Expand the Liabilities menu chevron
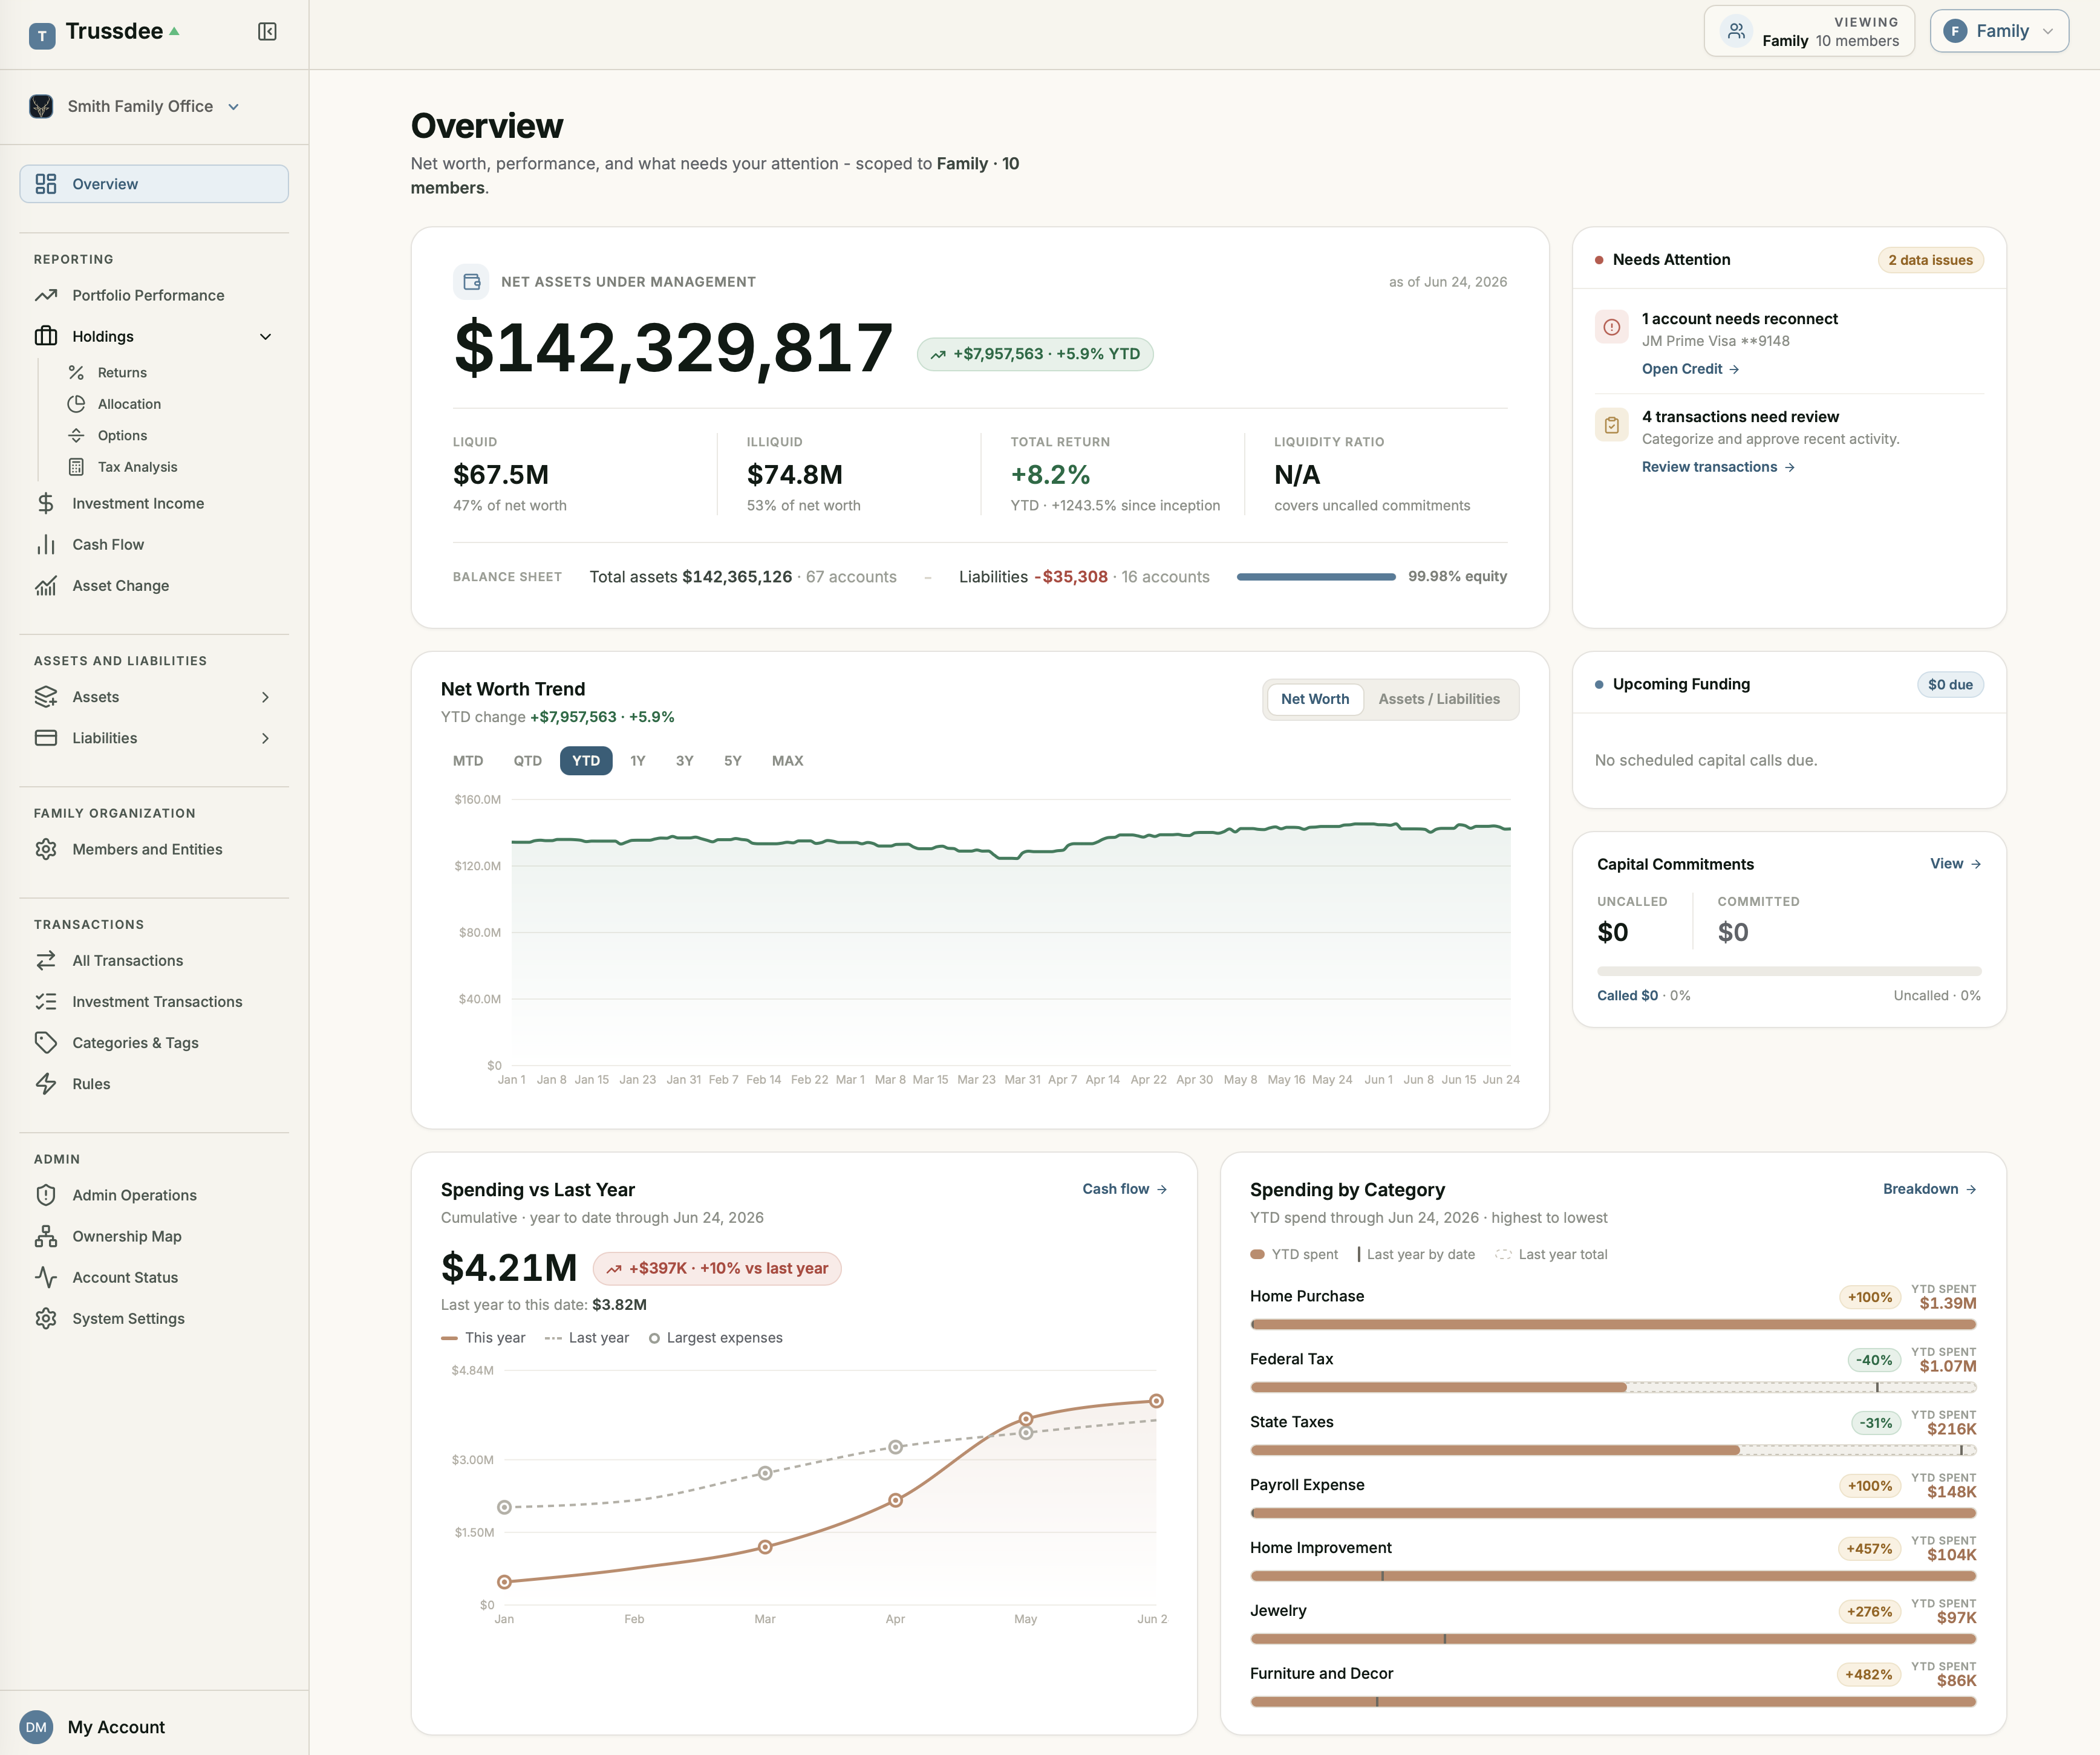The height and width of the screenshot is (1755, 2100). [x=265, y=738]
